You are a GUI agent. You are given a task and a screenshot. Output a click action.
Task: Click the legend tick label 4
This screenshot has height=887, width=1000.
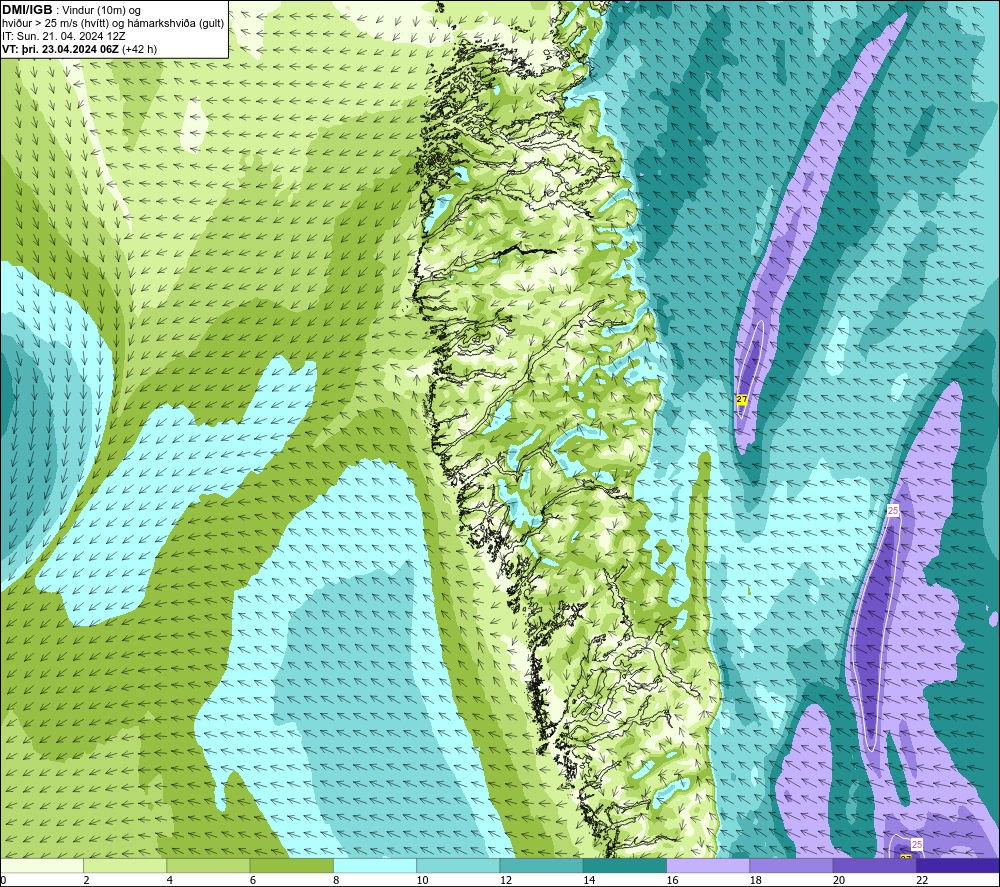(x=170, y=880)
